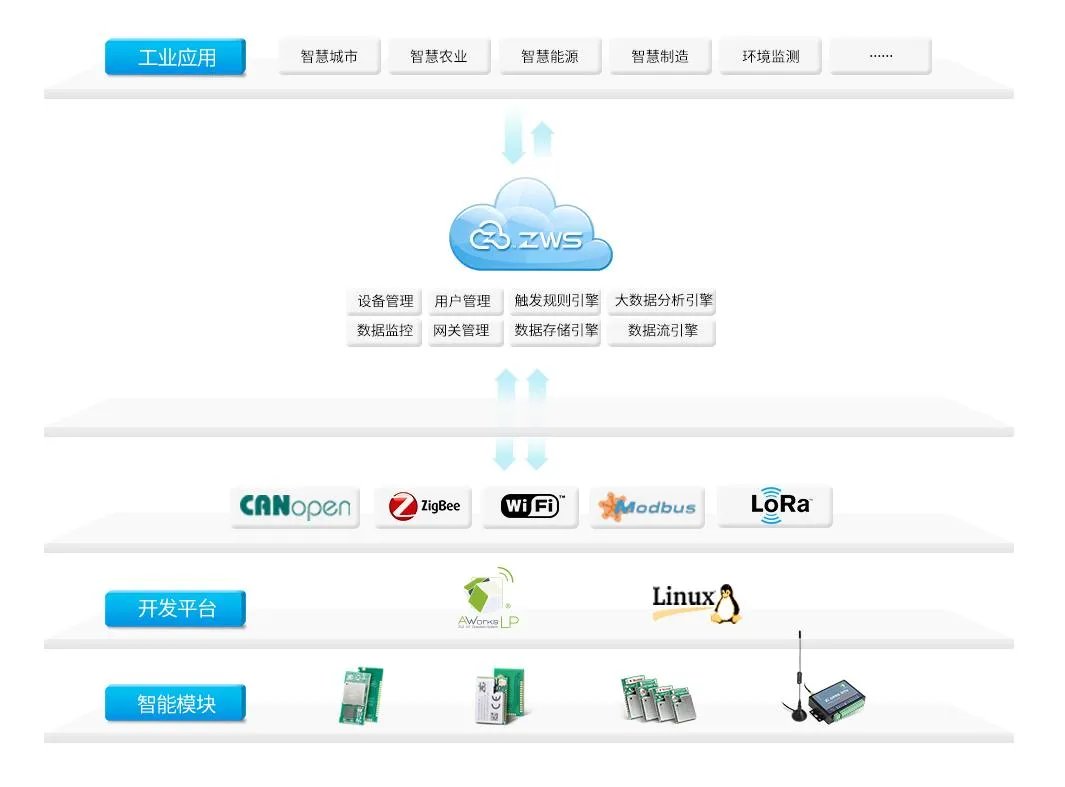Open the 环境监测 tab

pos(770,57)
